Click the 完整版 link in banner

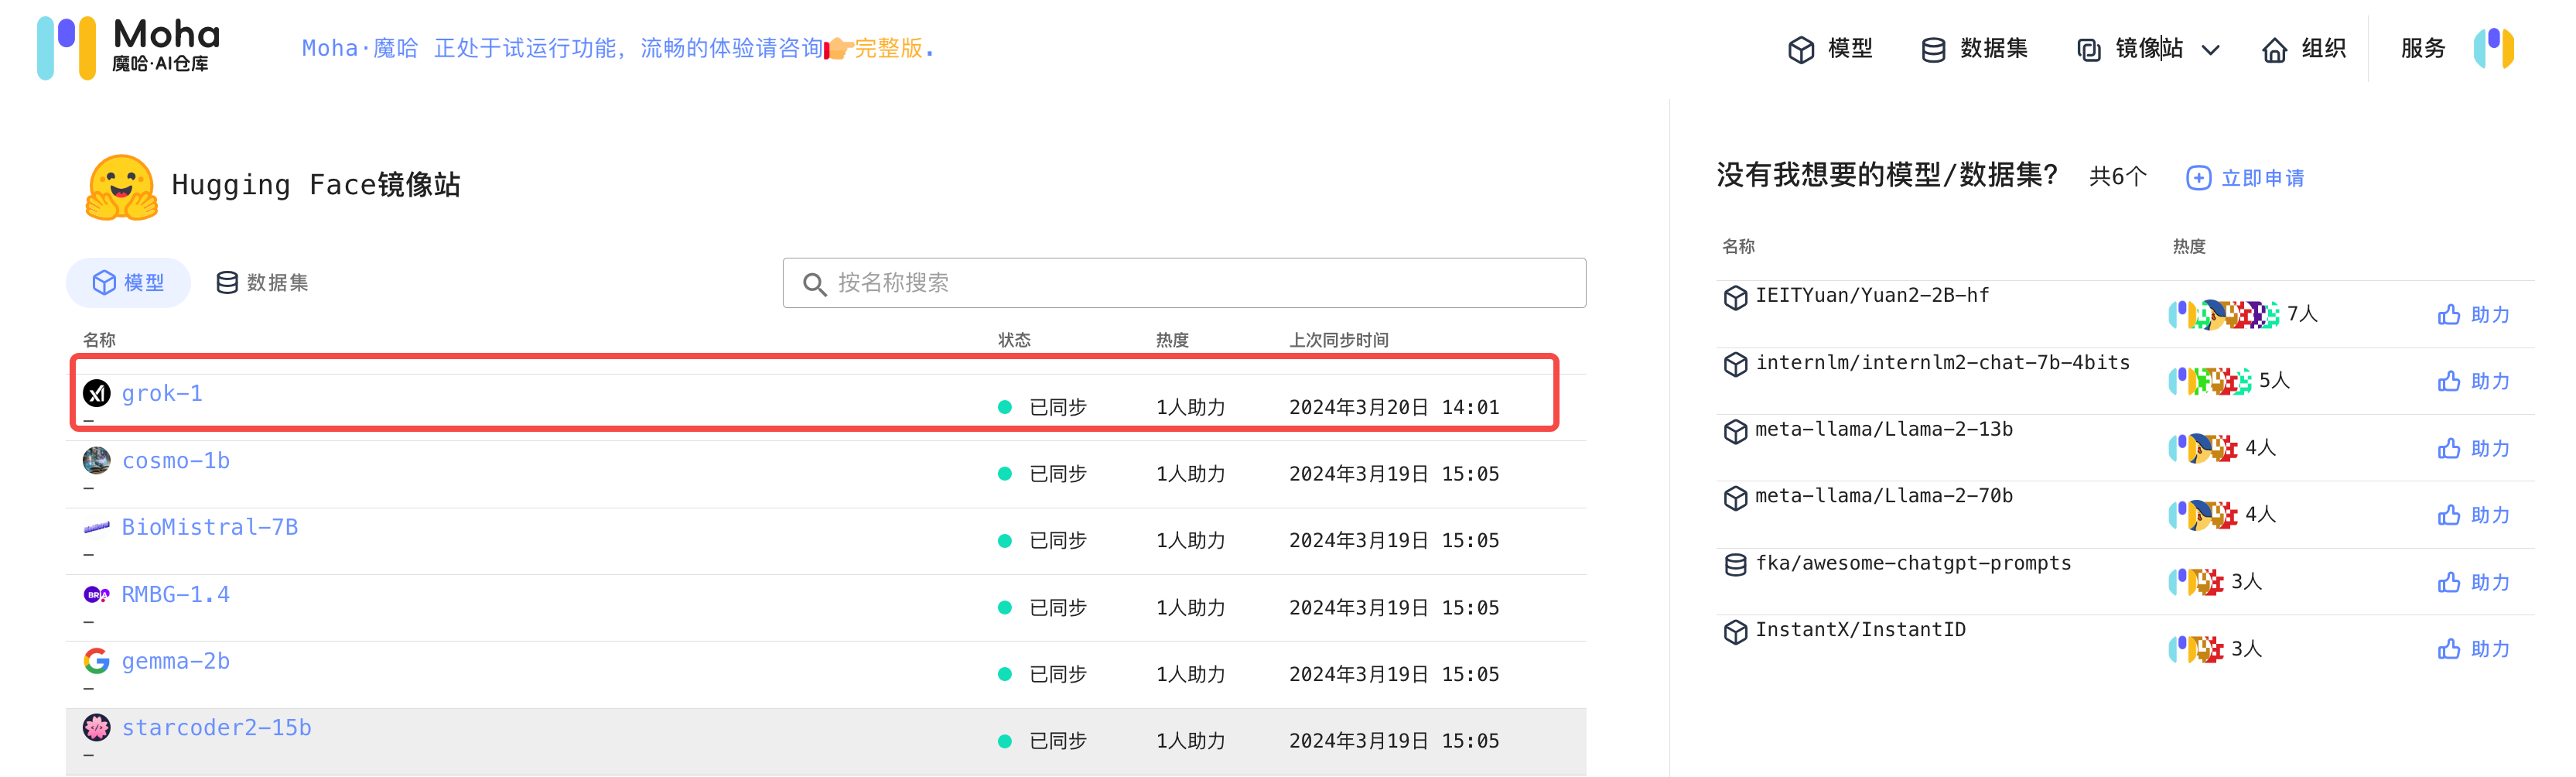pyautogui.click(x=888, y=48)
